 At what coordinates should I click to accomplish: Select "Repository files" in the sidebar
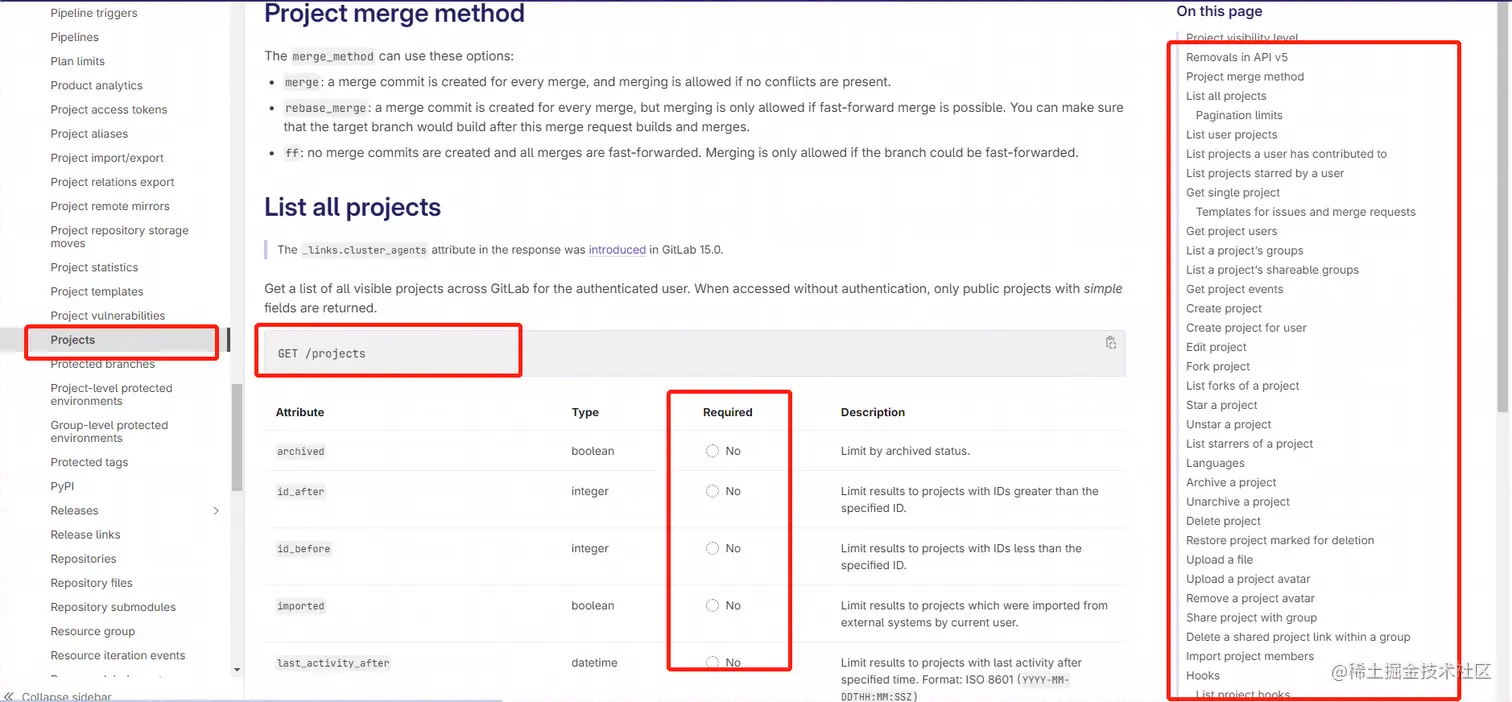pos(91,583)
